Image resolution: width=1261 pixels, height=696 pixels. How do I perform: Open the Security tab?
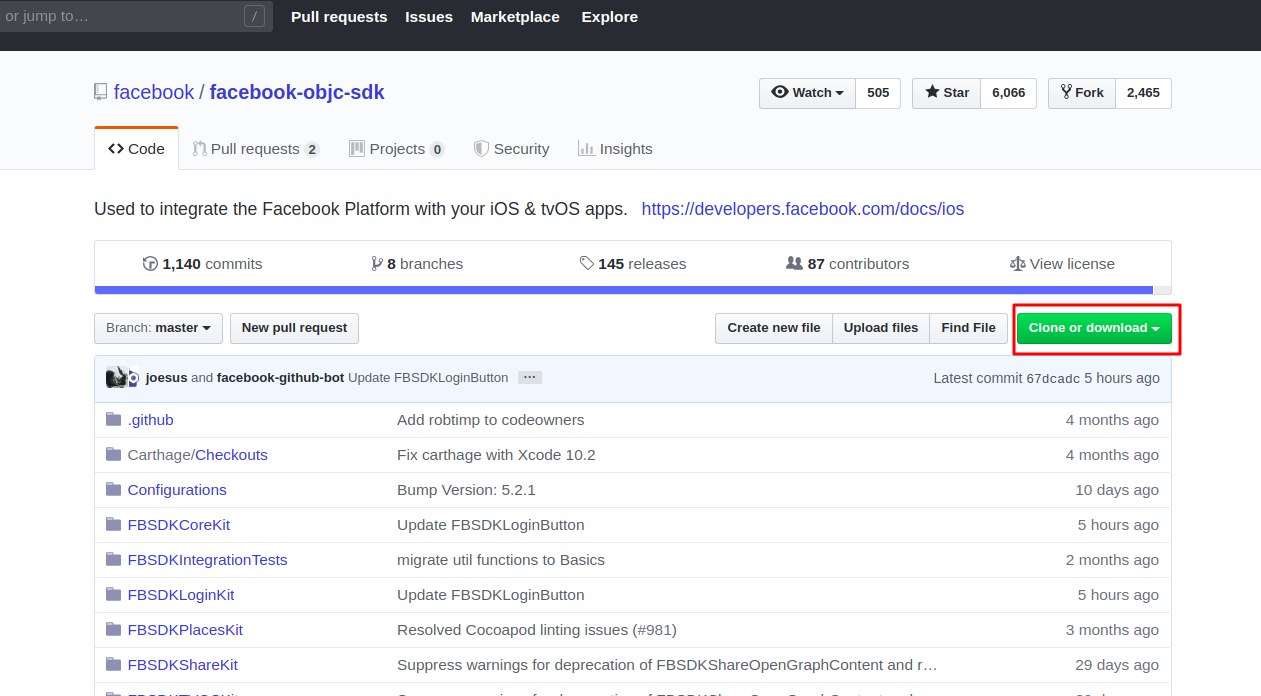[511, 149]
